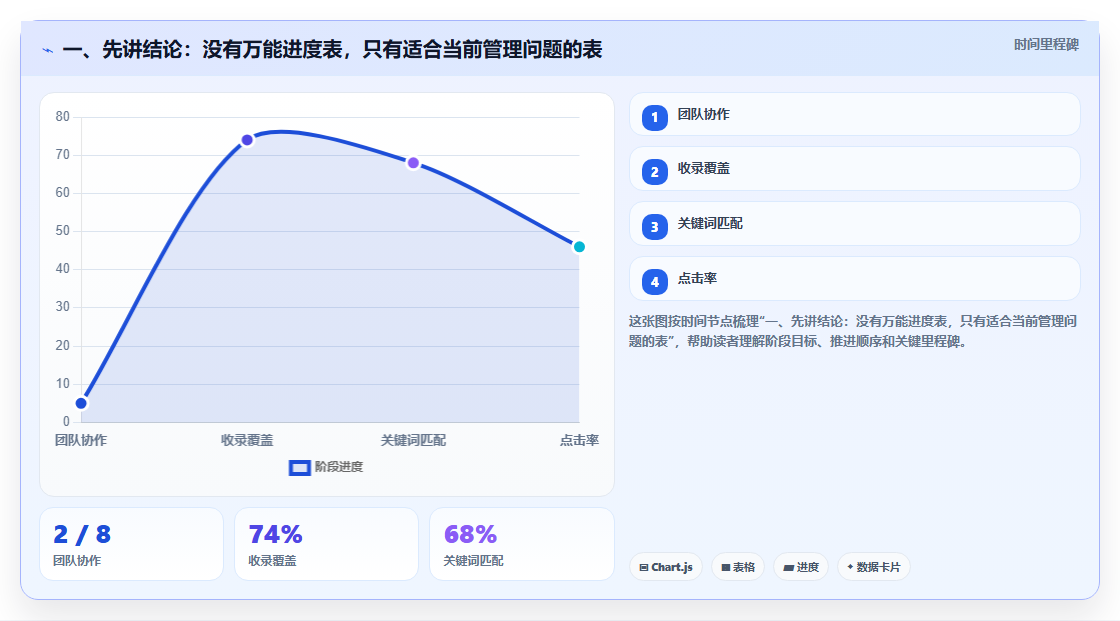Click the 80 y-axis value

click(63, 116)
